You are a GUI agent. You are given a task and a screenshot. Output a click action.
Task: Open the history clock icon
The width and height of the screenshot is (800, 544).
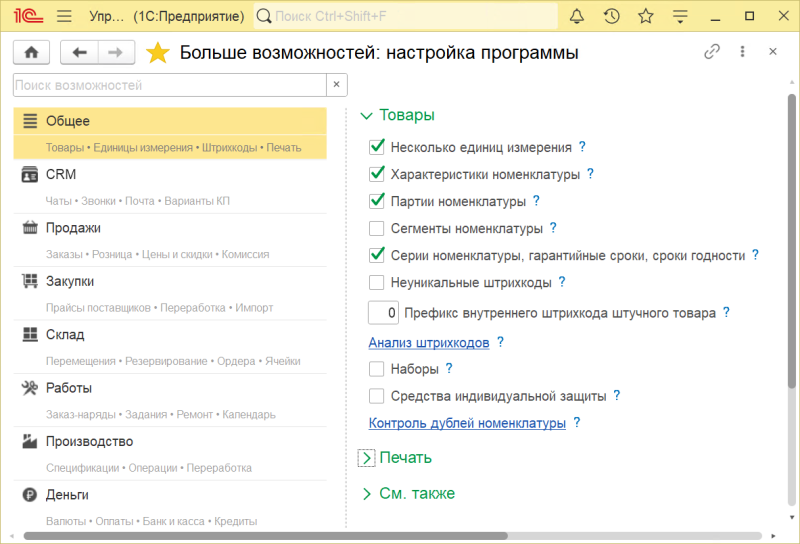(611, 17)
